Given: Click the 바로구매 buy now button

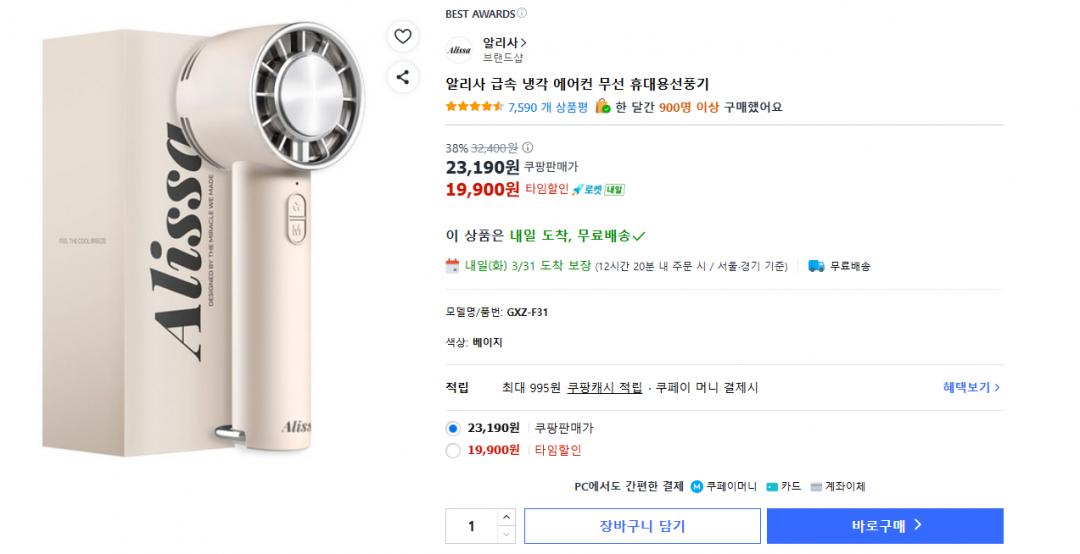Looking at the screenshot, I should click(885, 526).
